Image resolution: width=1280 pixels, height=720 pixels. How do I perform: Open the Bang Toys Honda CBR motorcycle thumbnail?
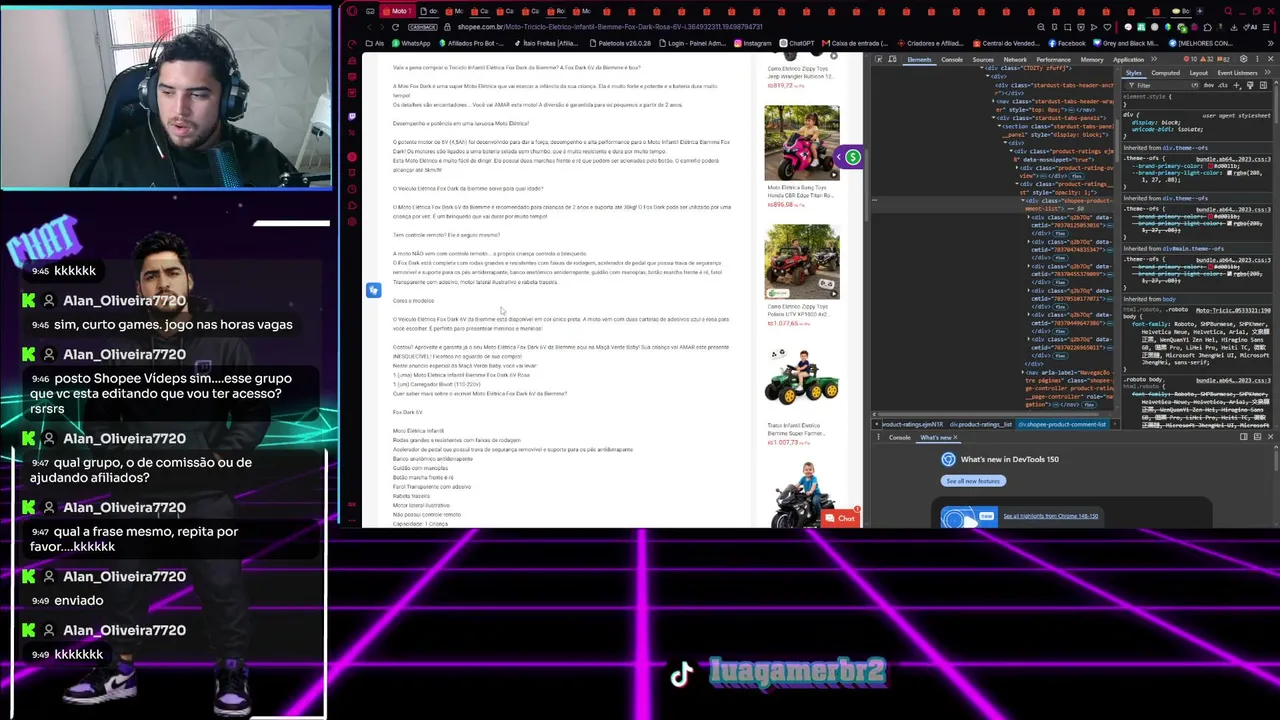tap(802, 142)
